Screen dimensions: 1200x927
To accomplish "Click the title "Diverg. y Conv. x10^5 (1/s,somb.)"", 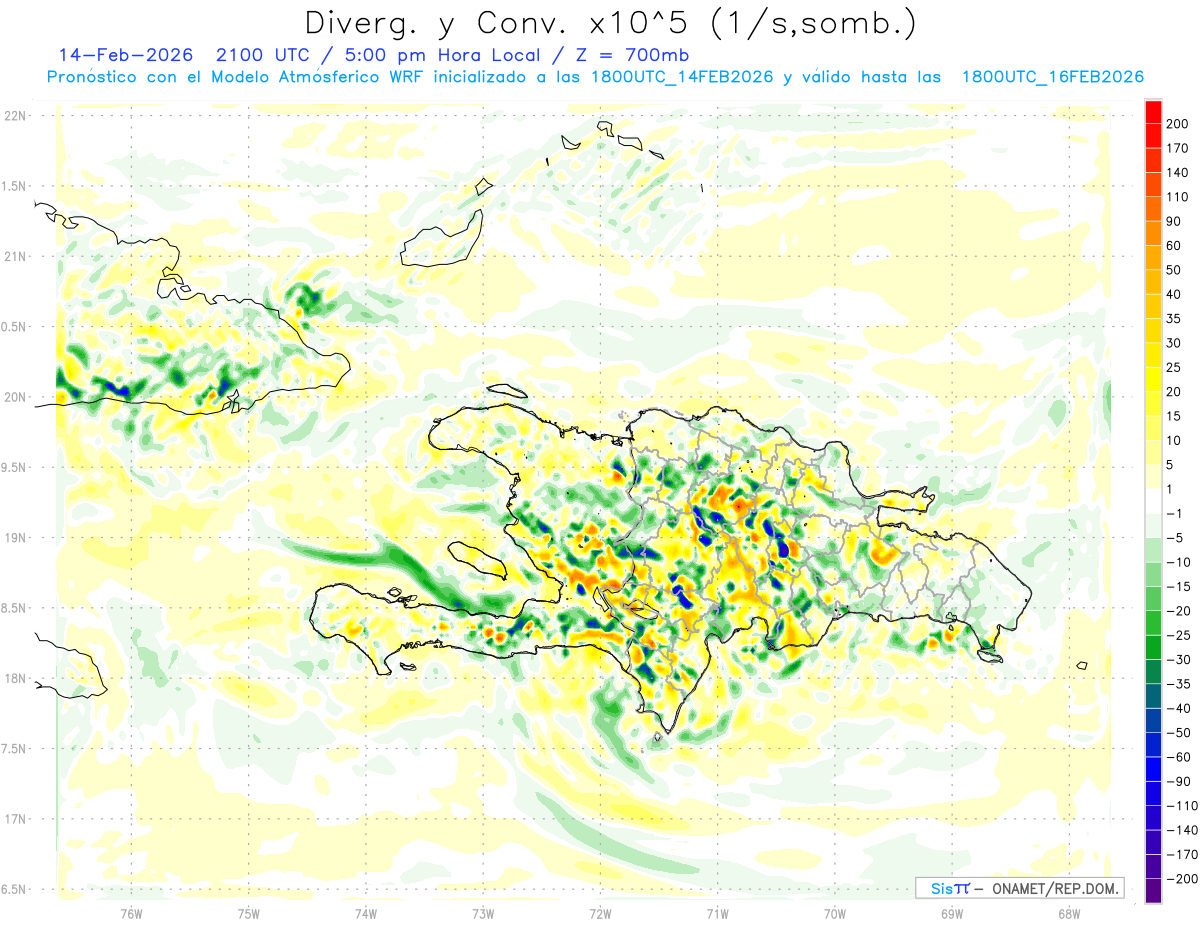I will point(610,23).
